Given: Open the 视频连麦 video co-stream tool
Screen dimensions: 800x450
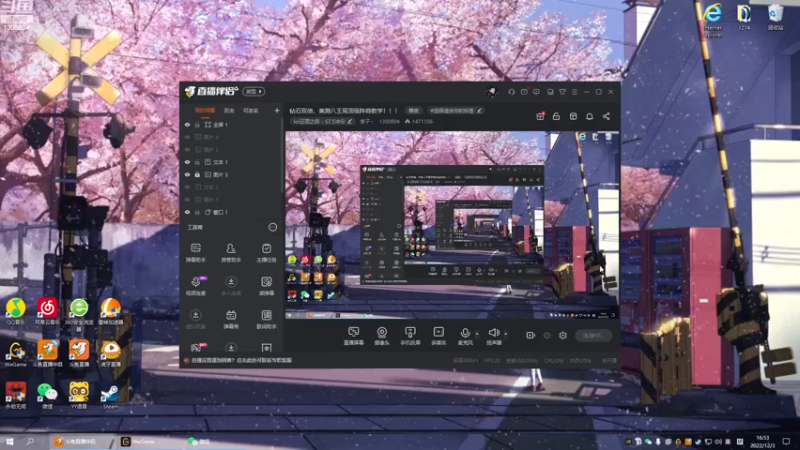Looking at the screenshot, I should [195, 286].
